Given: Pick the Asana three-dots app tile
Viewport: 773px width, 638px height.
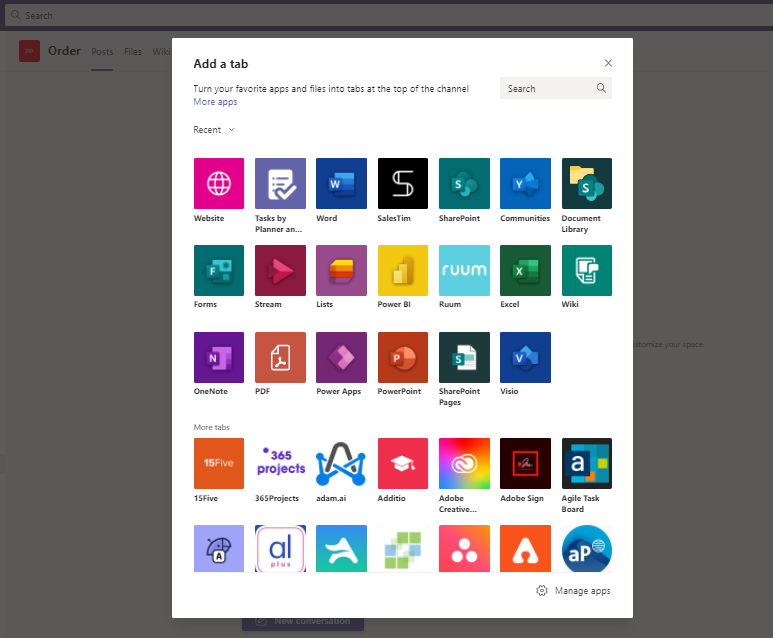Looking at the screenshot, I should (464, 548).
